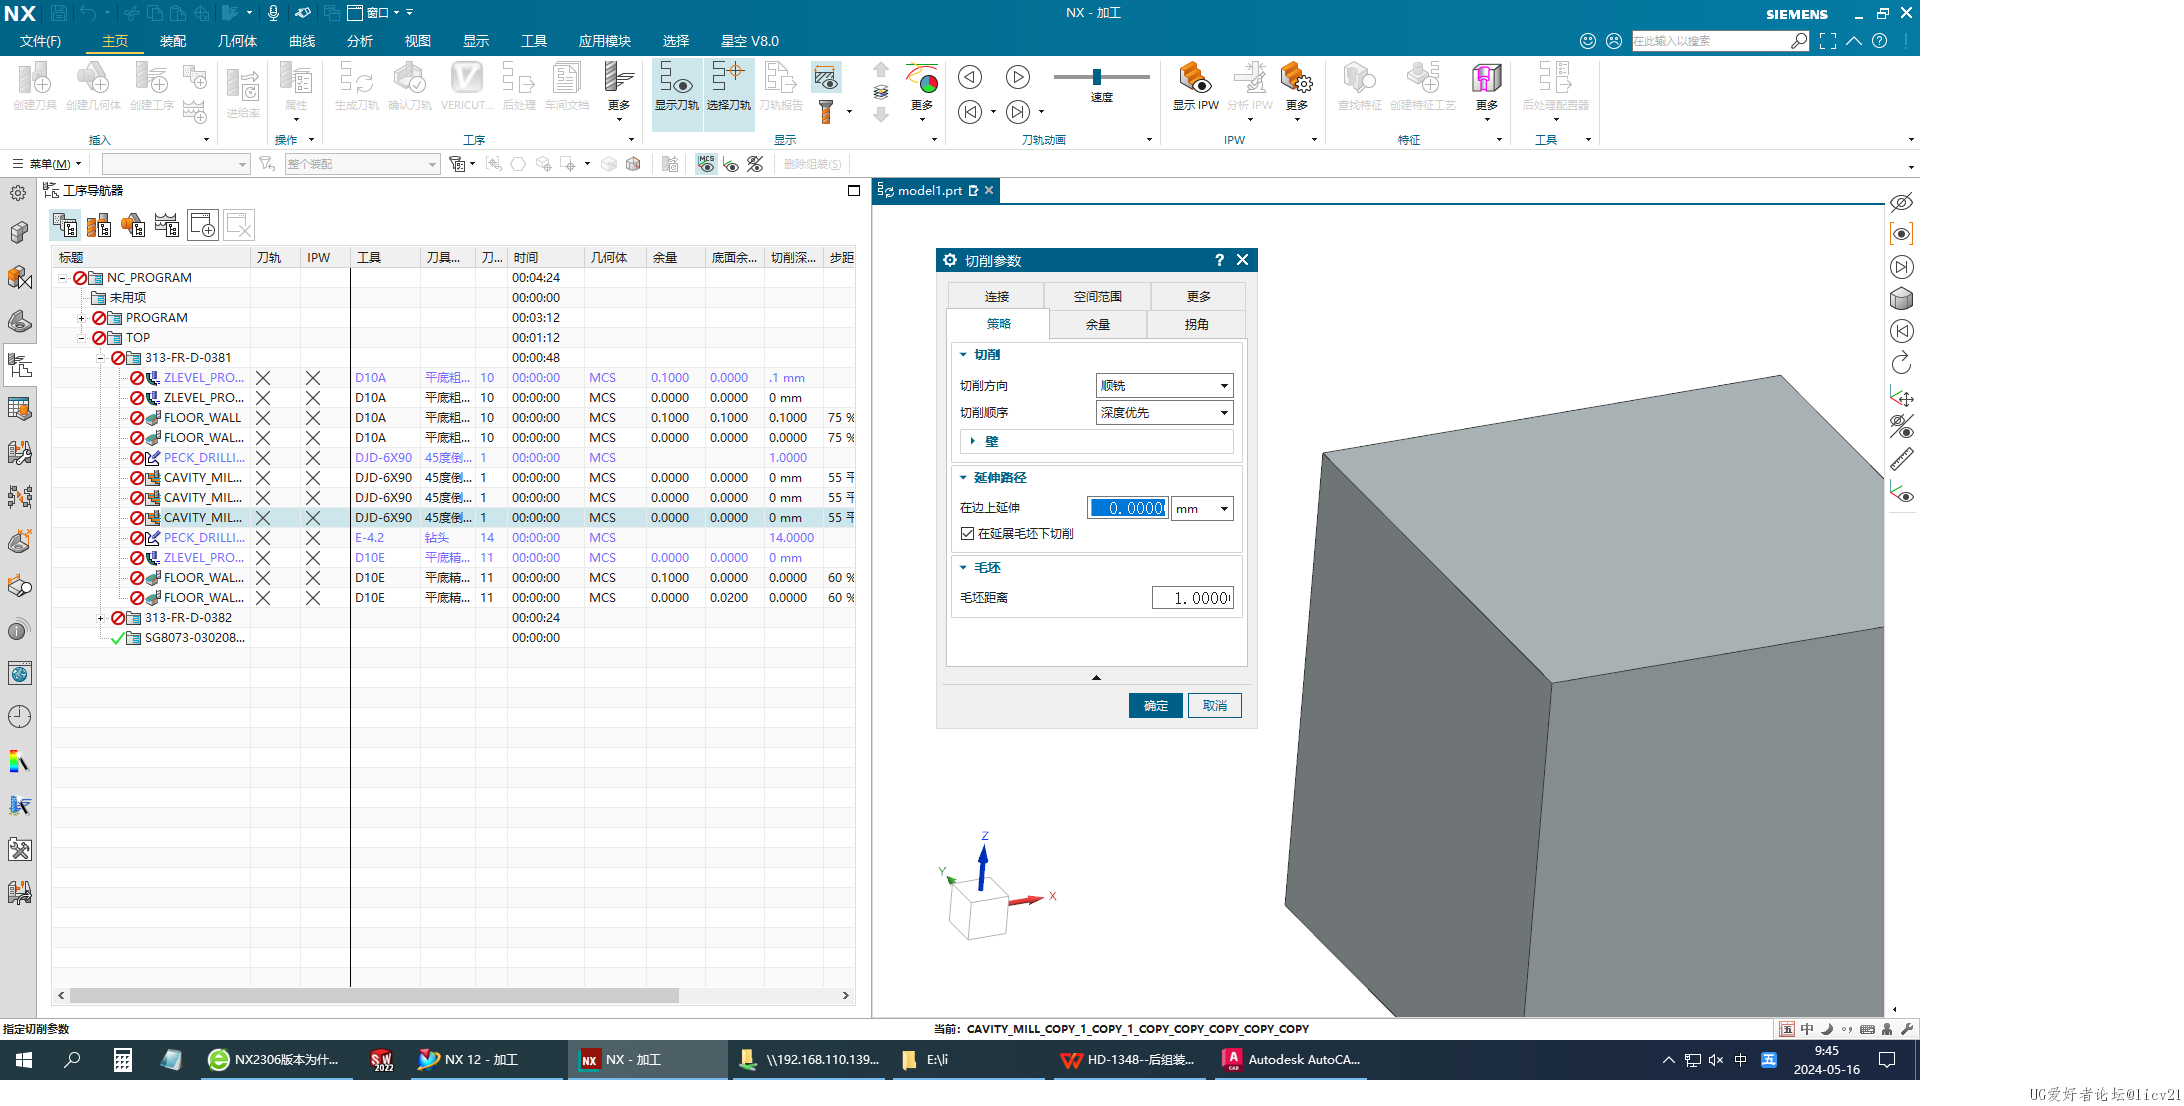The height and width of the screenshot is (1106, 2184).
Task: Open the 文件(F) menu
Action: click(40, 41)
